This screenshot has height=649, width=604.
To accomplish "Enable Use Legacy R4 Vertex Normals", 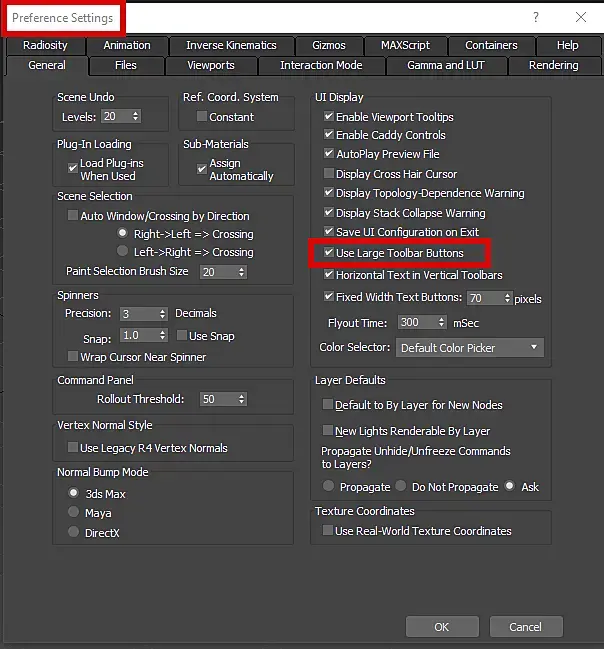I will [72, 447].
